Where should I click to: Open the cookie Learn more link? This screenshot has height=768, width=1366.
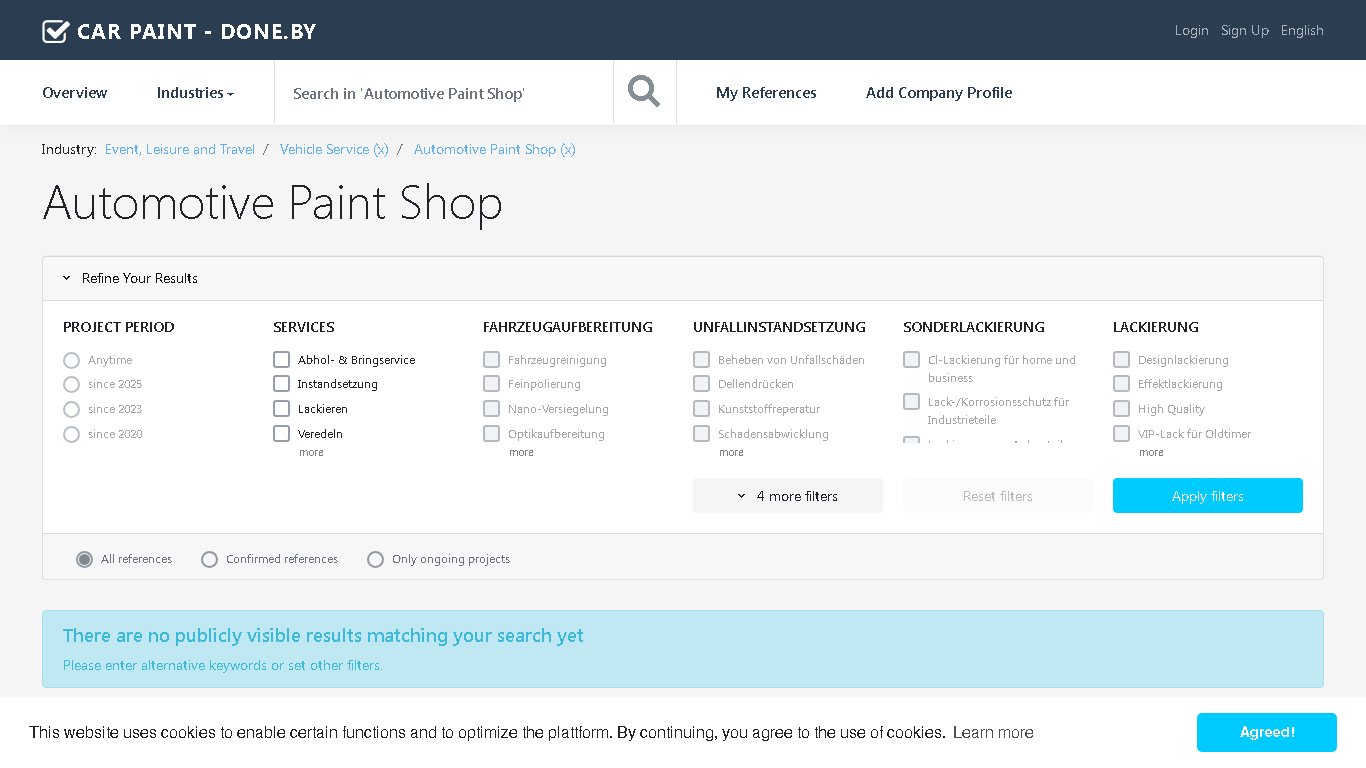pos(993,733)
